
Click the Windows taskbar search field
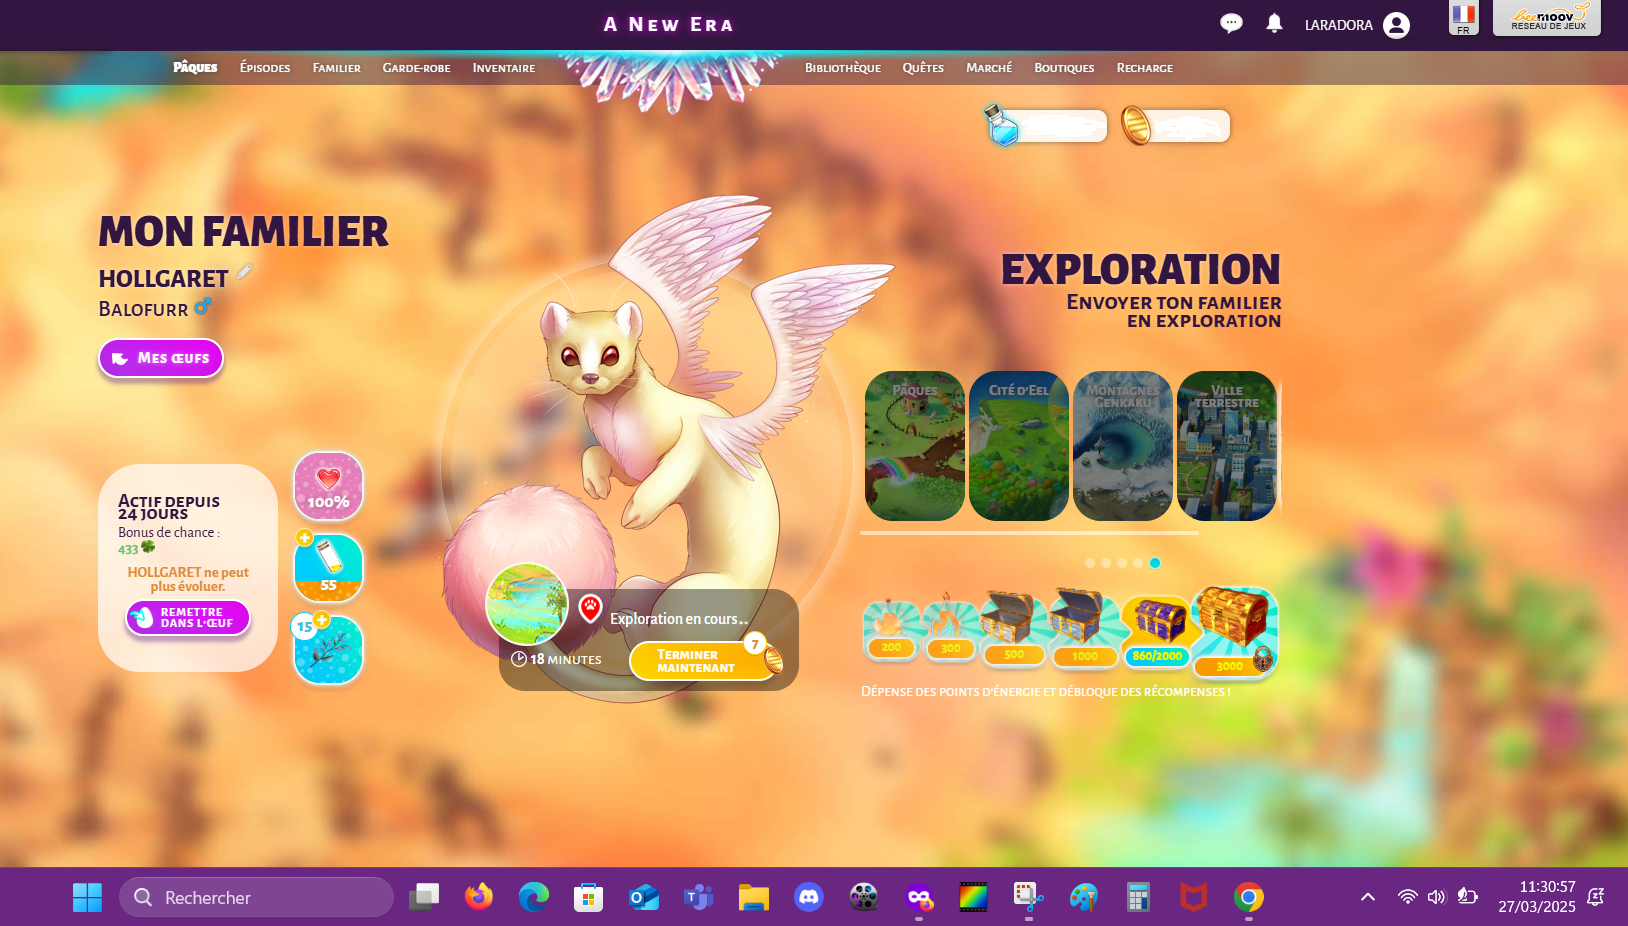(x=256, y=897)
